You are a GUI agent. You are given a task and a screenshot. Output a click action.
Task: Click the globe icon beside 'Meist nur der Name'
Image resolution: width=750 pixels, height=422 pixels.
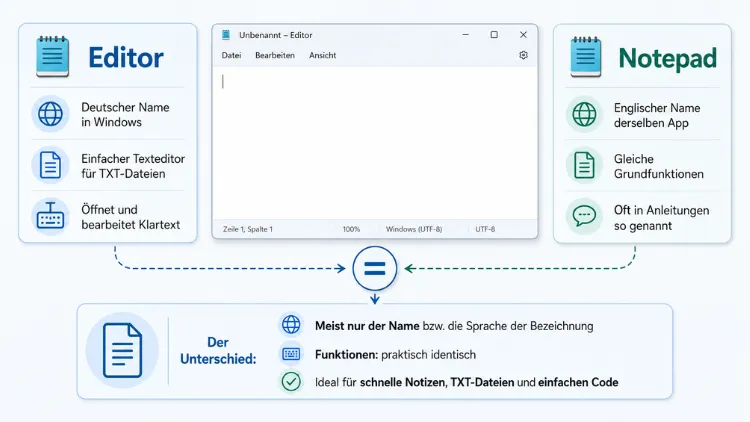click(291, 324)
